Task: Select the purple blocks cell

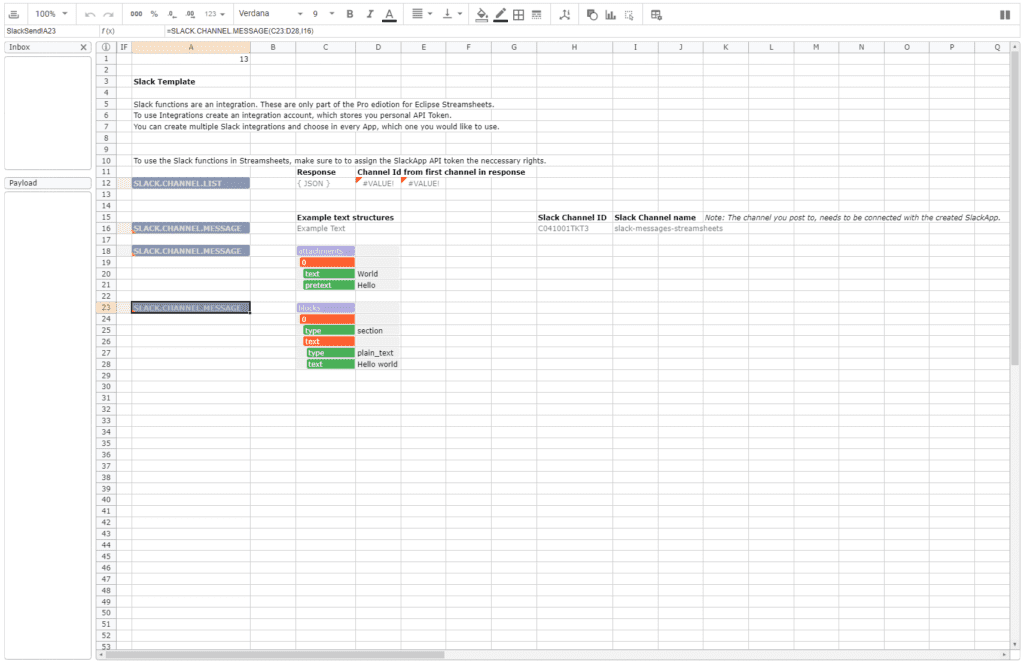Action: [325, 307]
